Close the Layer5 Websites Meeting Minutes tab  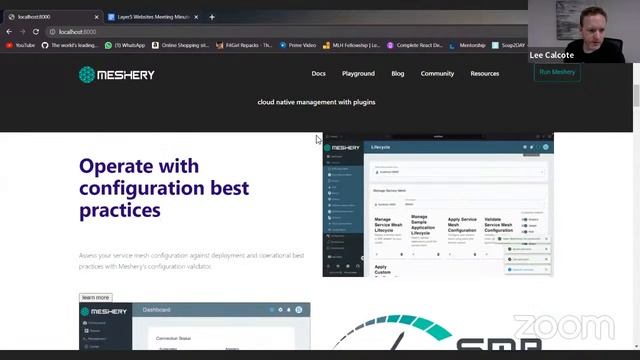point(196,17)
